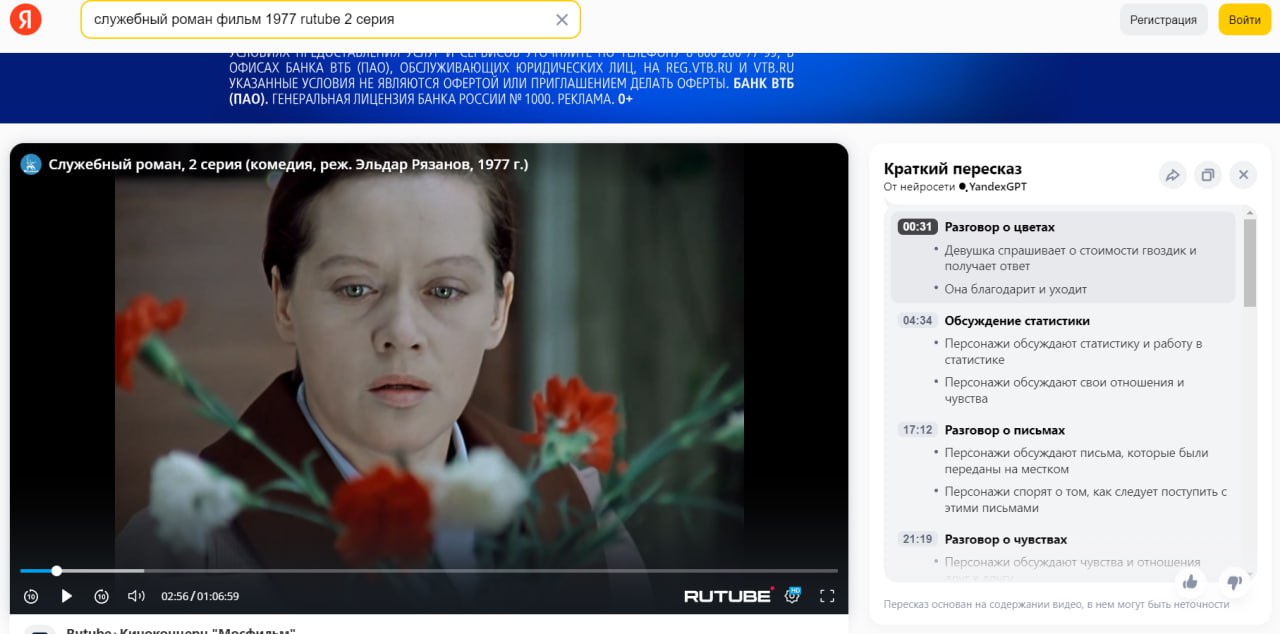
Task: Like the summary with thumbs up
Action: pos(1190,581)
